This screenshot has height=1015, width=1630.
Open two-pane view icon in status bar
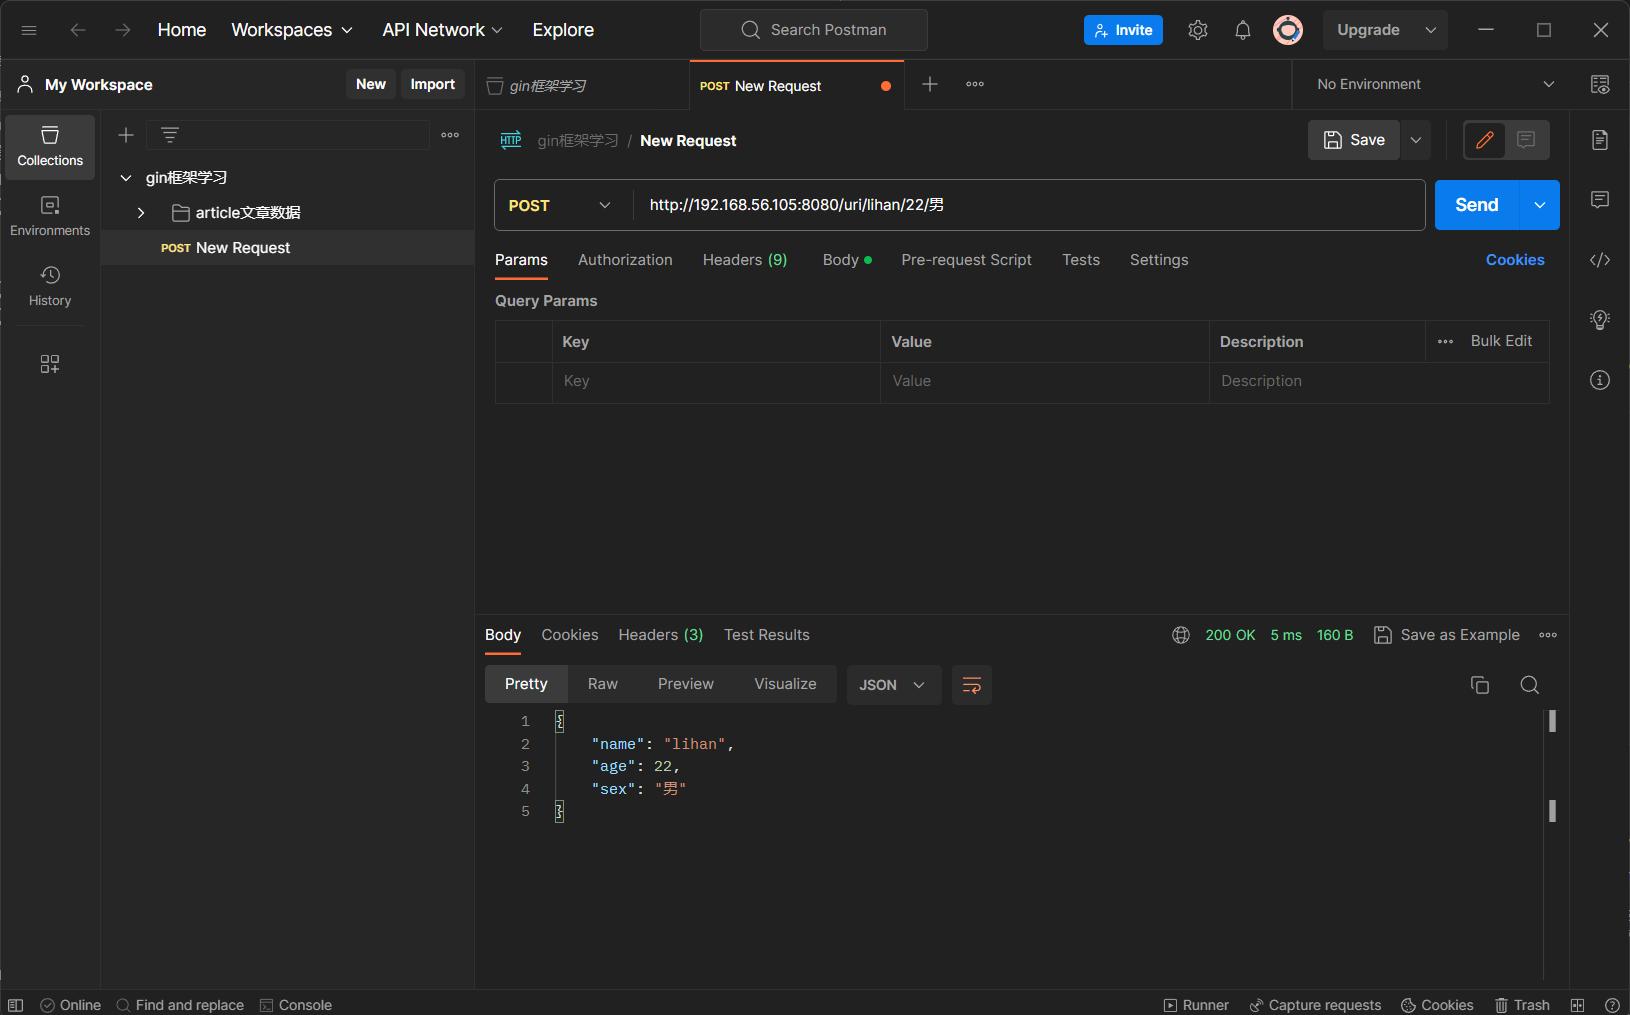point(1577,1005)
